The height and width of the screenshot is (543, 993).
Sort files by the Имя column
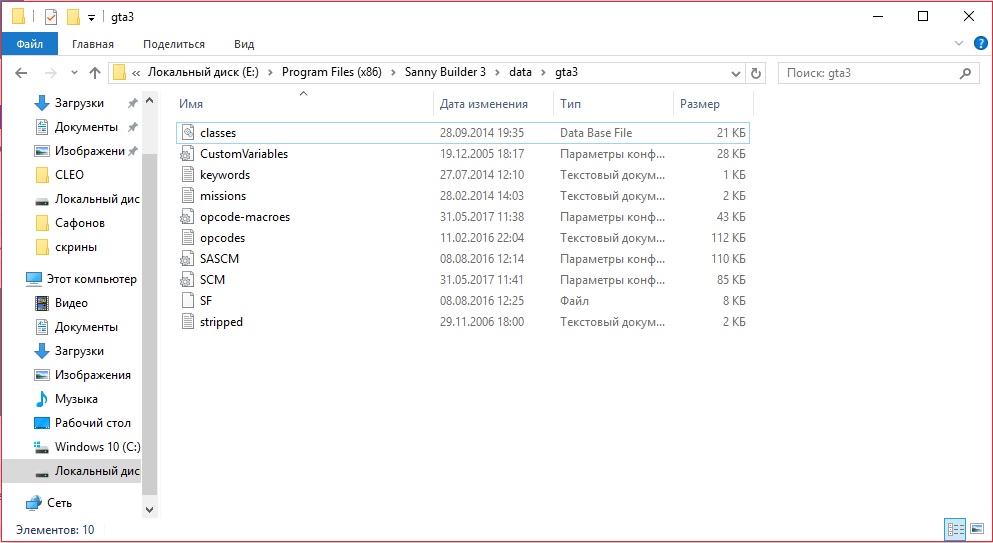click(304, 104)
